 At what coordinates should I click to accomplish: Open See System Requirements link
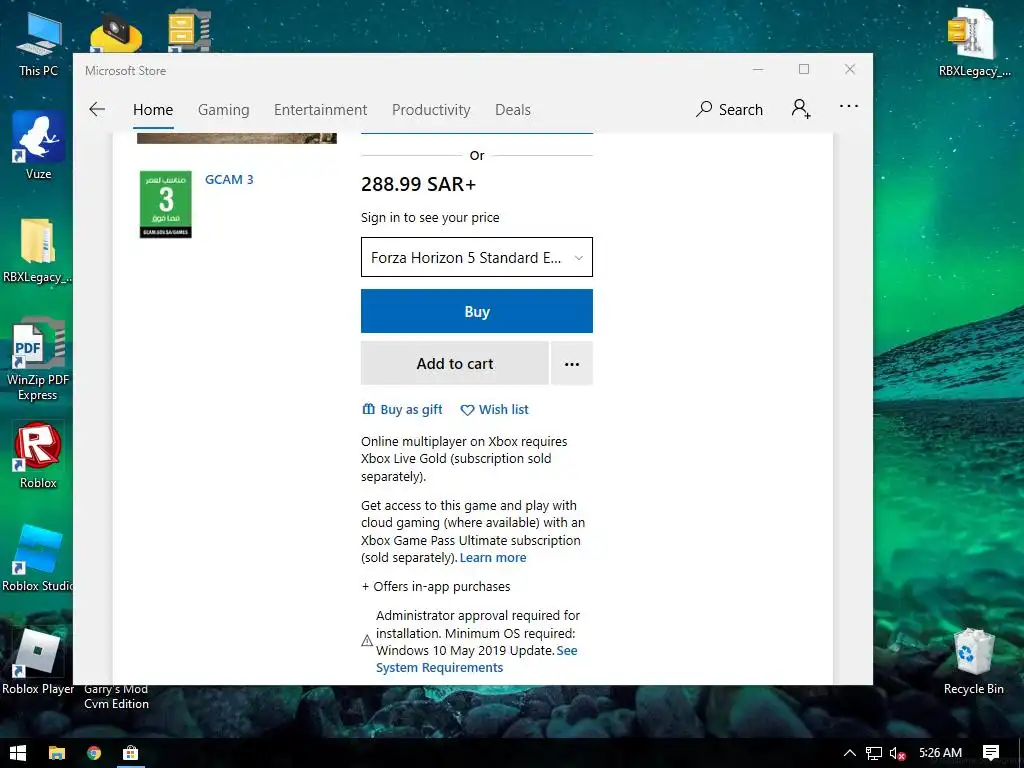[477, 659]
